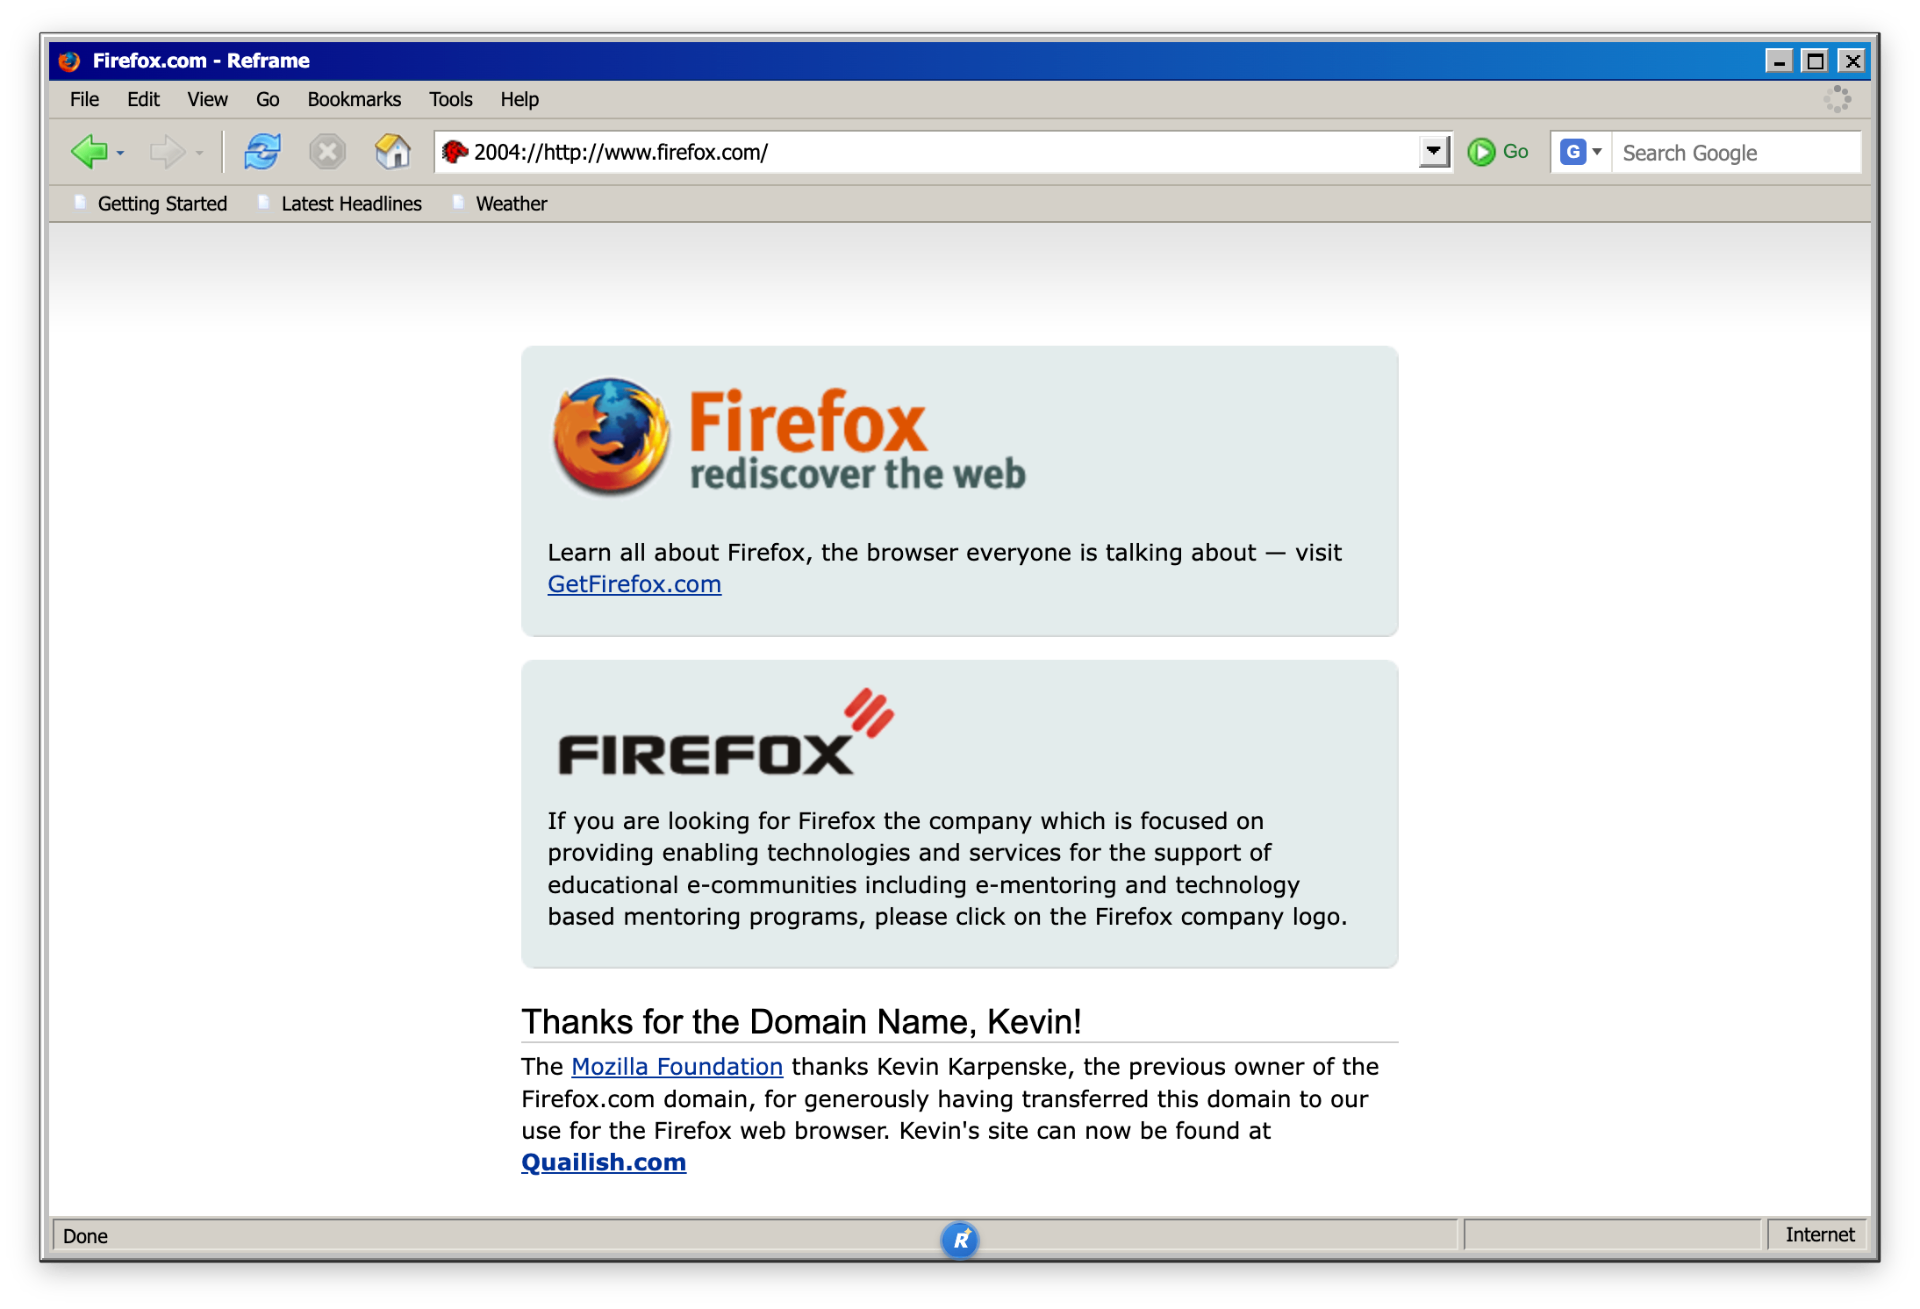
Task: Expand the address bar history dropdown
Action: tap(1434, 152)
